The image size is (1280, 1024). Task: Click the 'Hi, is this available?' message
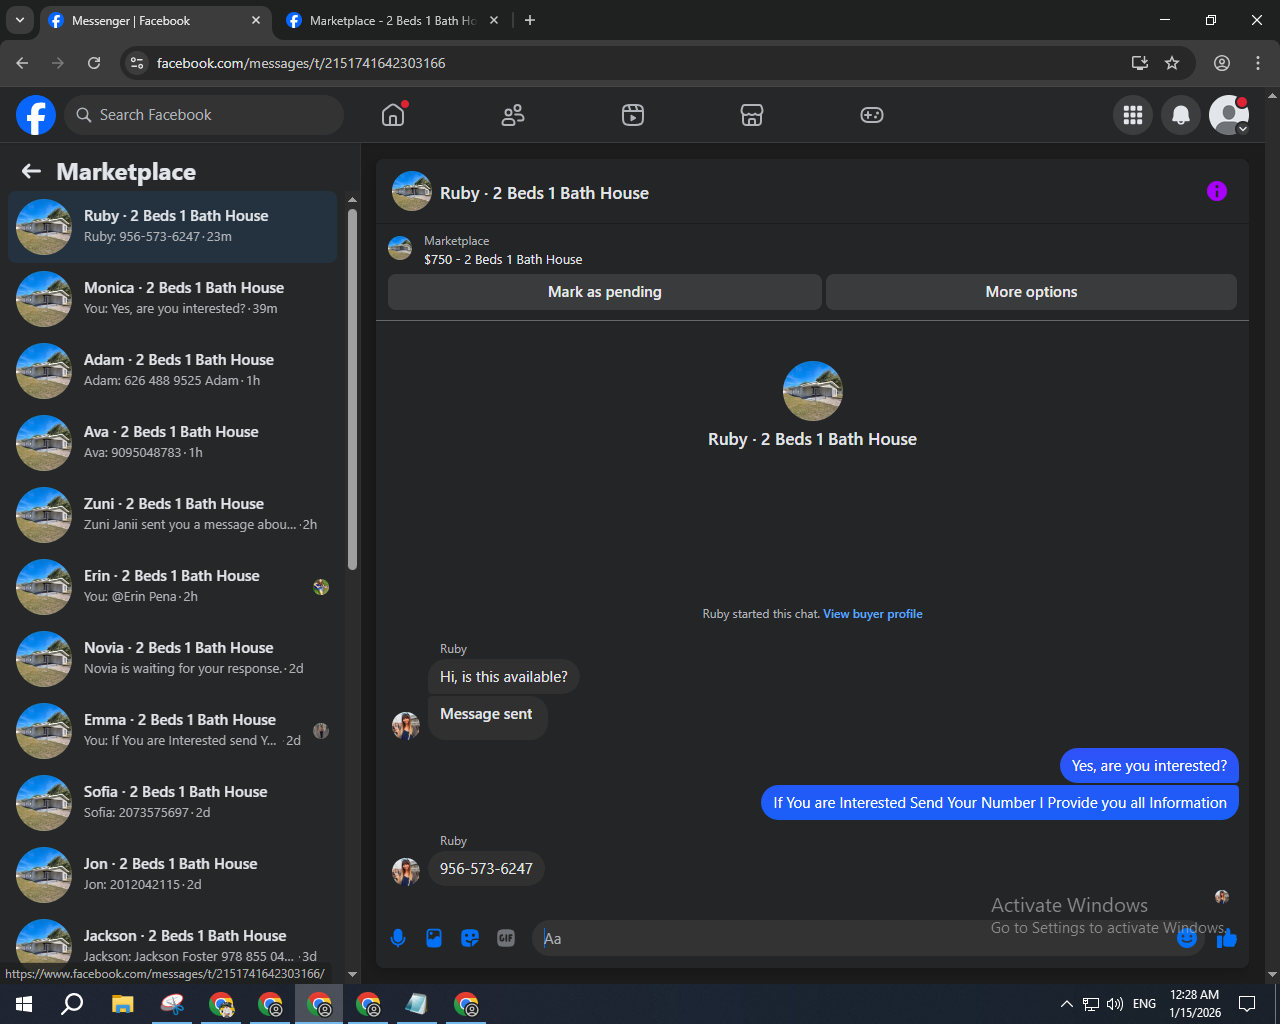[504, 677]
